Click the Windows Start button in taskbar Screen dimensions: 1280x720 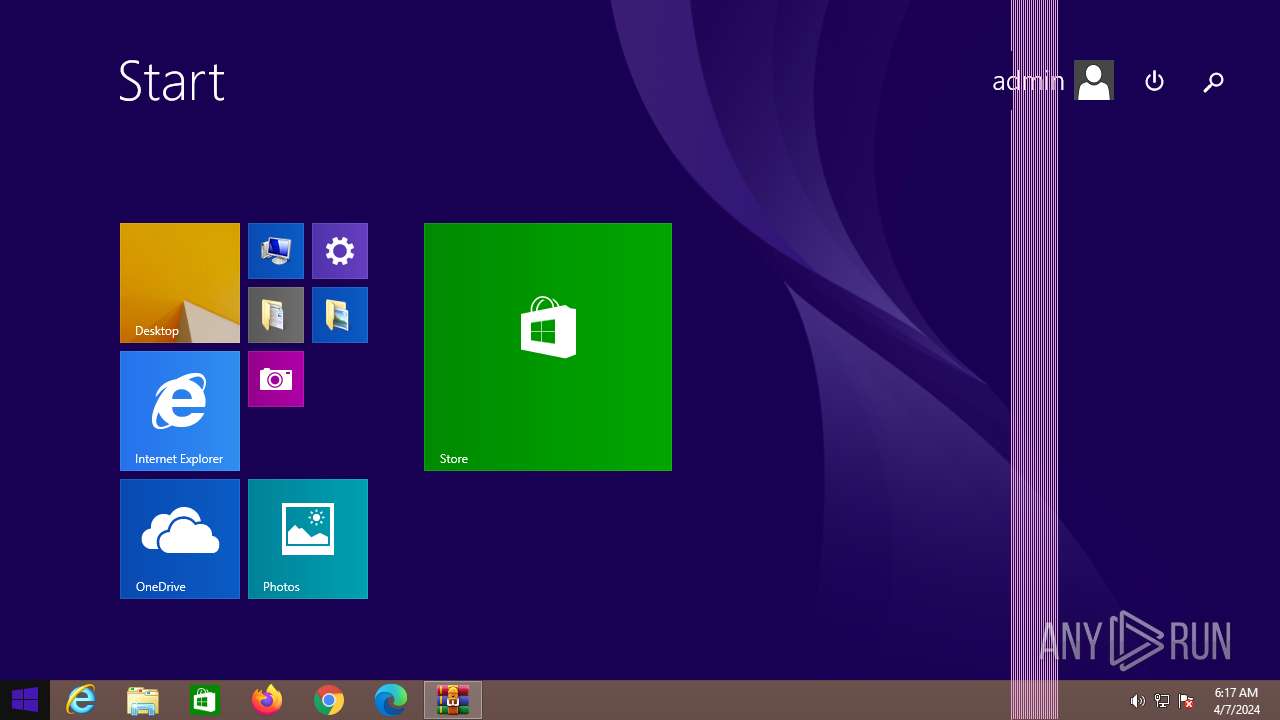point(25,700)
